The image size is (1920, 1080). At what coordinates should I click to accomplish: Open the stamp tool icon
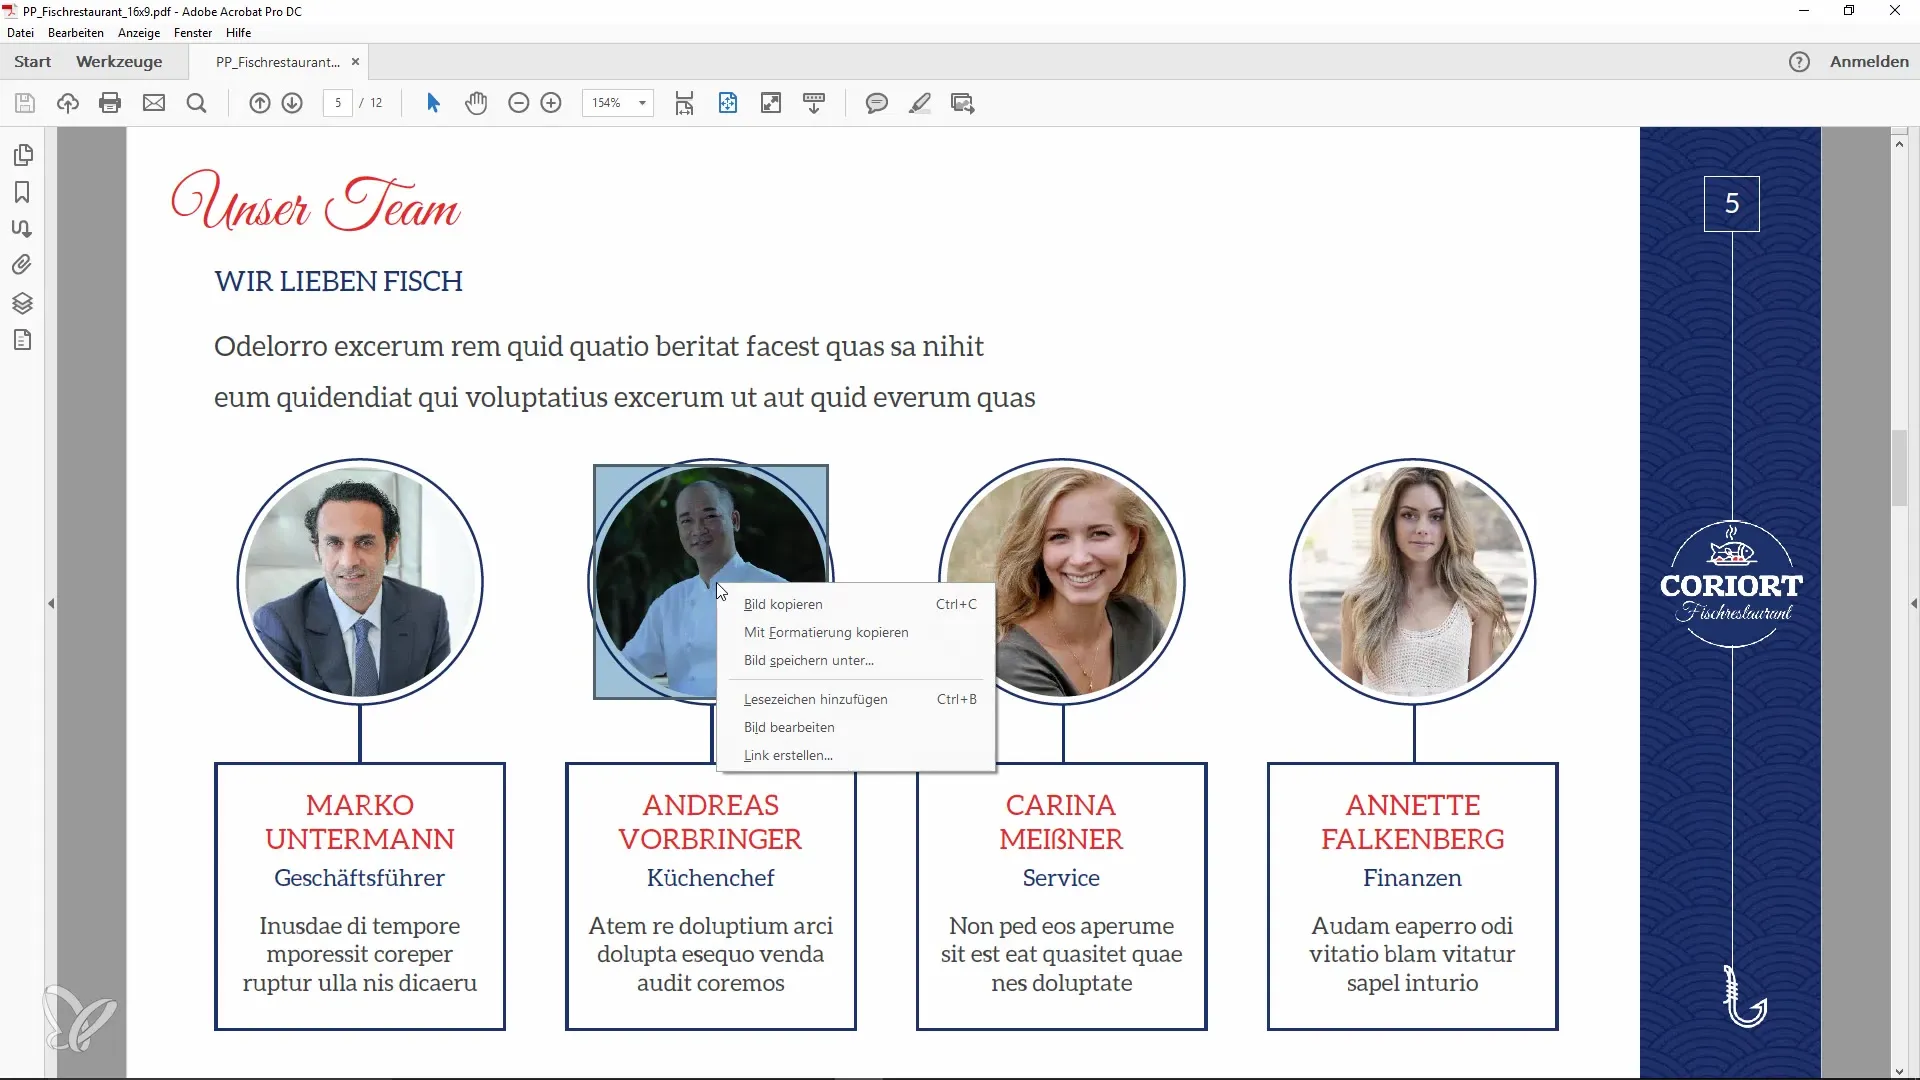point(963,103)
